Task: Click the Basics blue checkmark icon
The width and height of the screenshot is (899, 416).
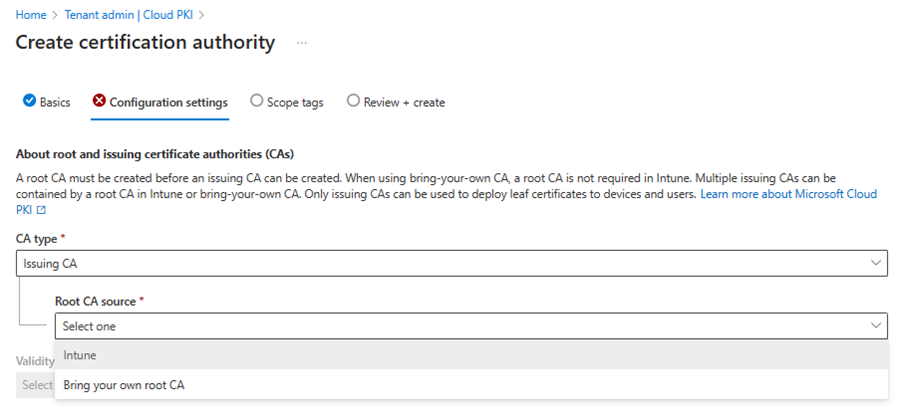Action: pos(29,101)
